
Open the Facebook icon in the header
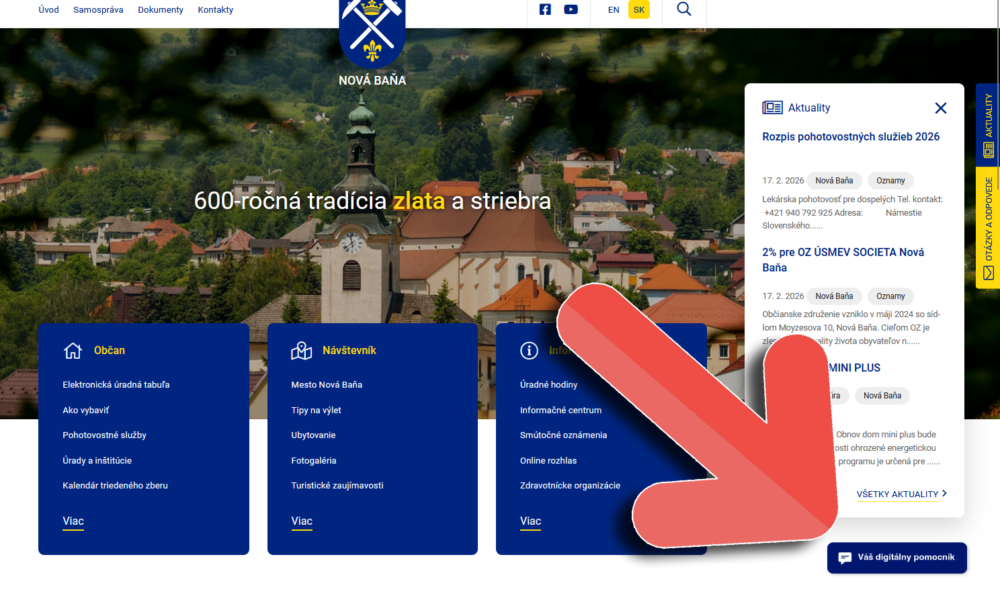click(544, 9)
